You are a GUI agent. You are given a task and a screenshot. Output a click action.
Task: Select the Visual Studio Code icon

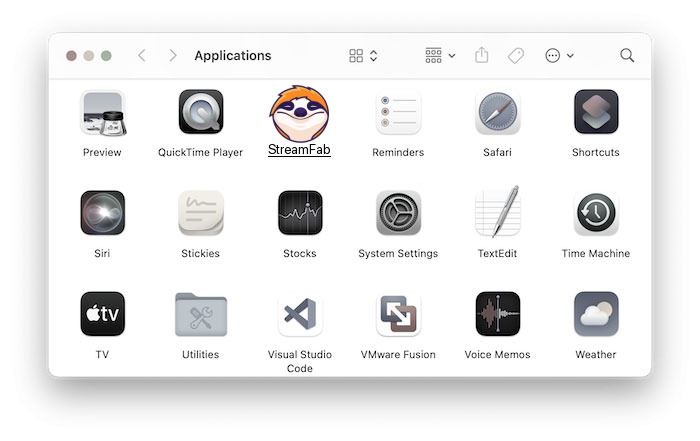coord(300,314)
